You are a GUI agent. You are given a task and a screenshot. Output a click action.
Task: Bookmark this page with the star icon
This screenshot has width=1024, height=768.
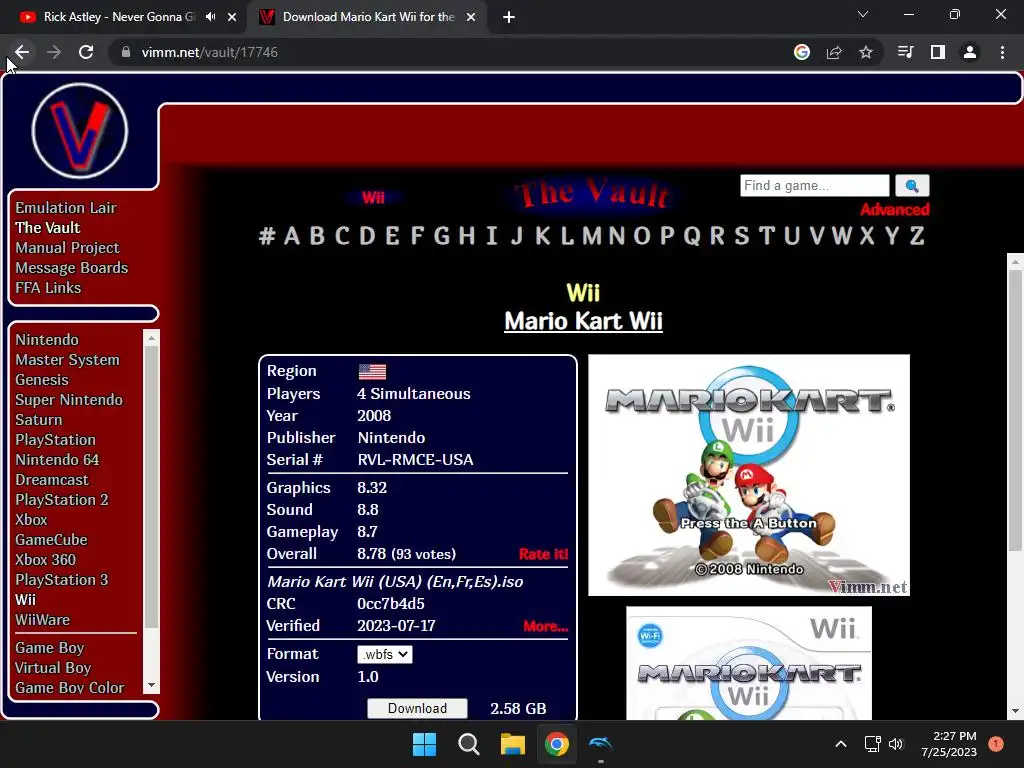(866, 52)
